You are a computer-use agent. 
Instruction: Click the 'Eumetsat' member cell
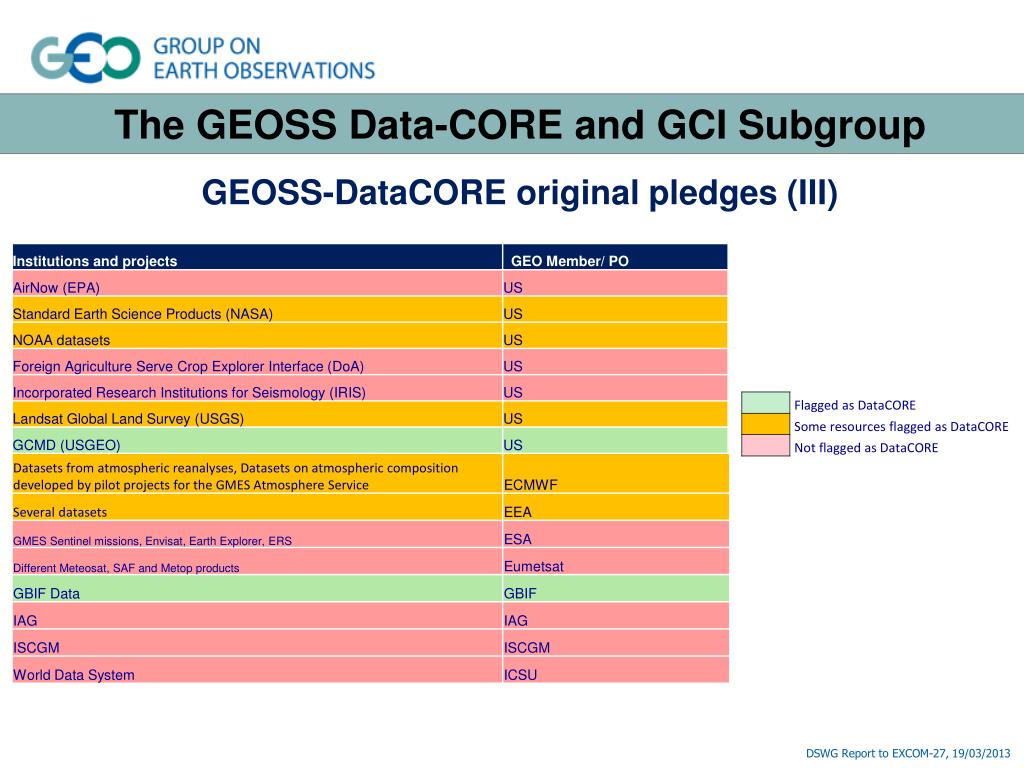pos(616,562)
